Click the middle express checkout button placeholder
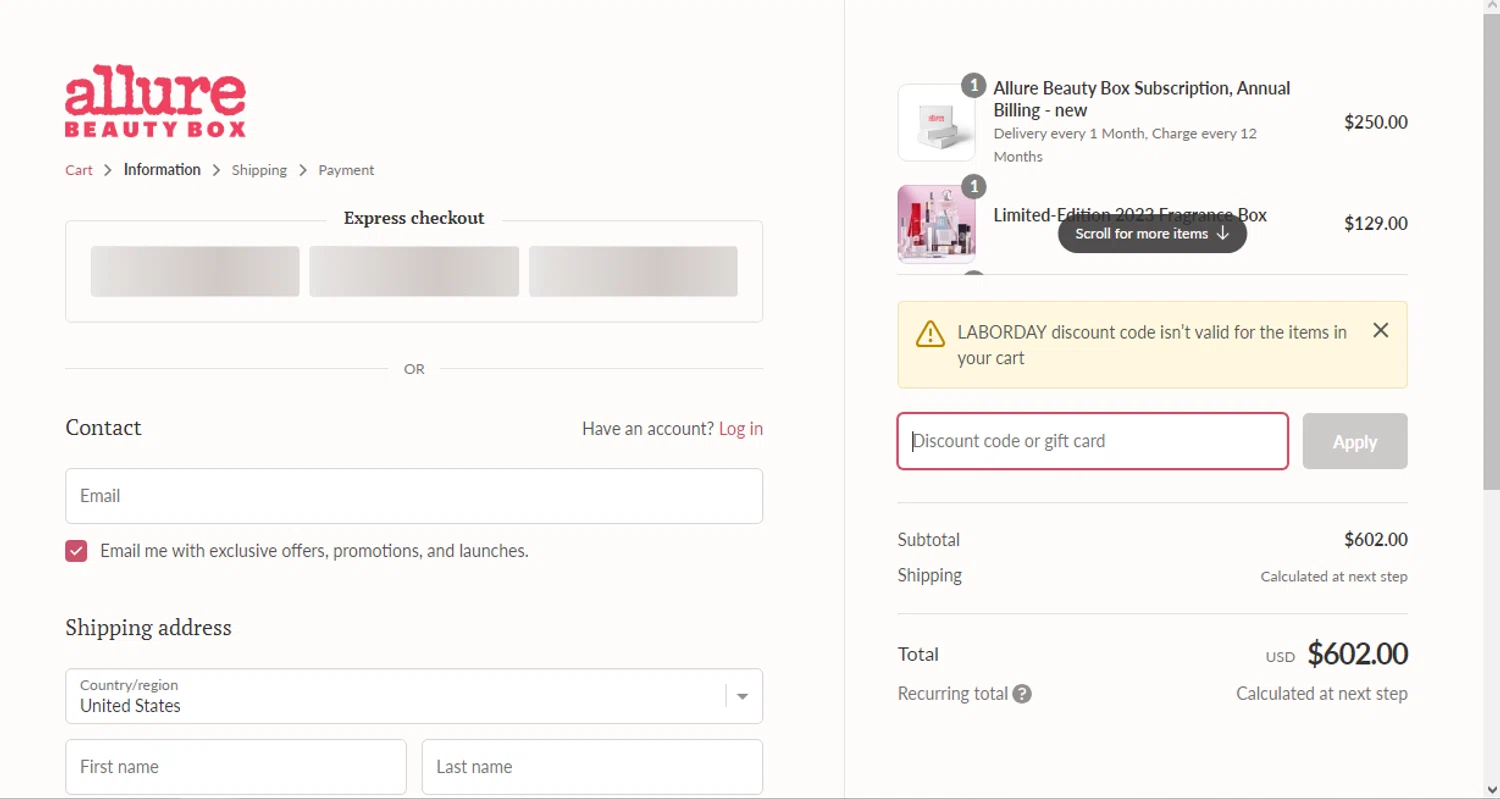The height and width of the screenshot is (799, 1500). [x=414, y=271]
